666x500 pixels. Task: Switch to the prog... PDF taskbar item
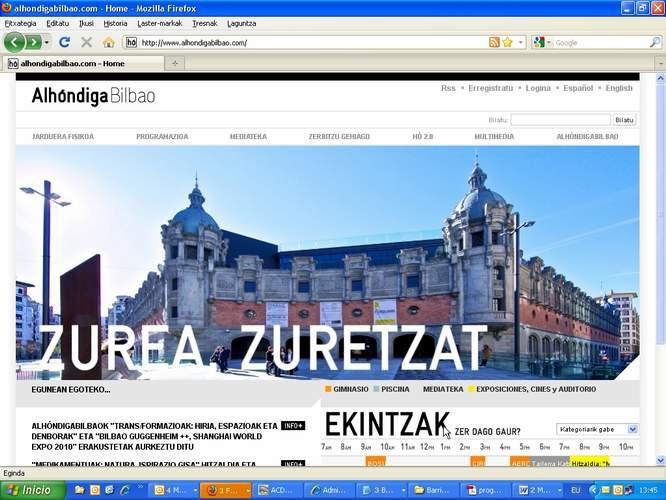pos(486,490)
